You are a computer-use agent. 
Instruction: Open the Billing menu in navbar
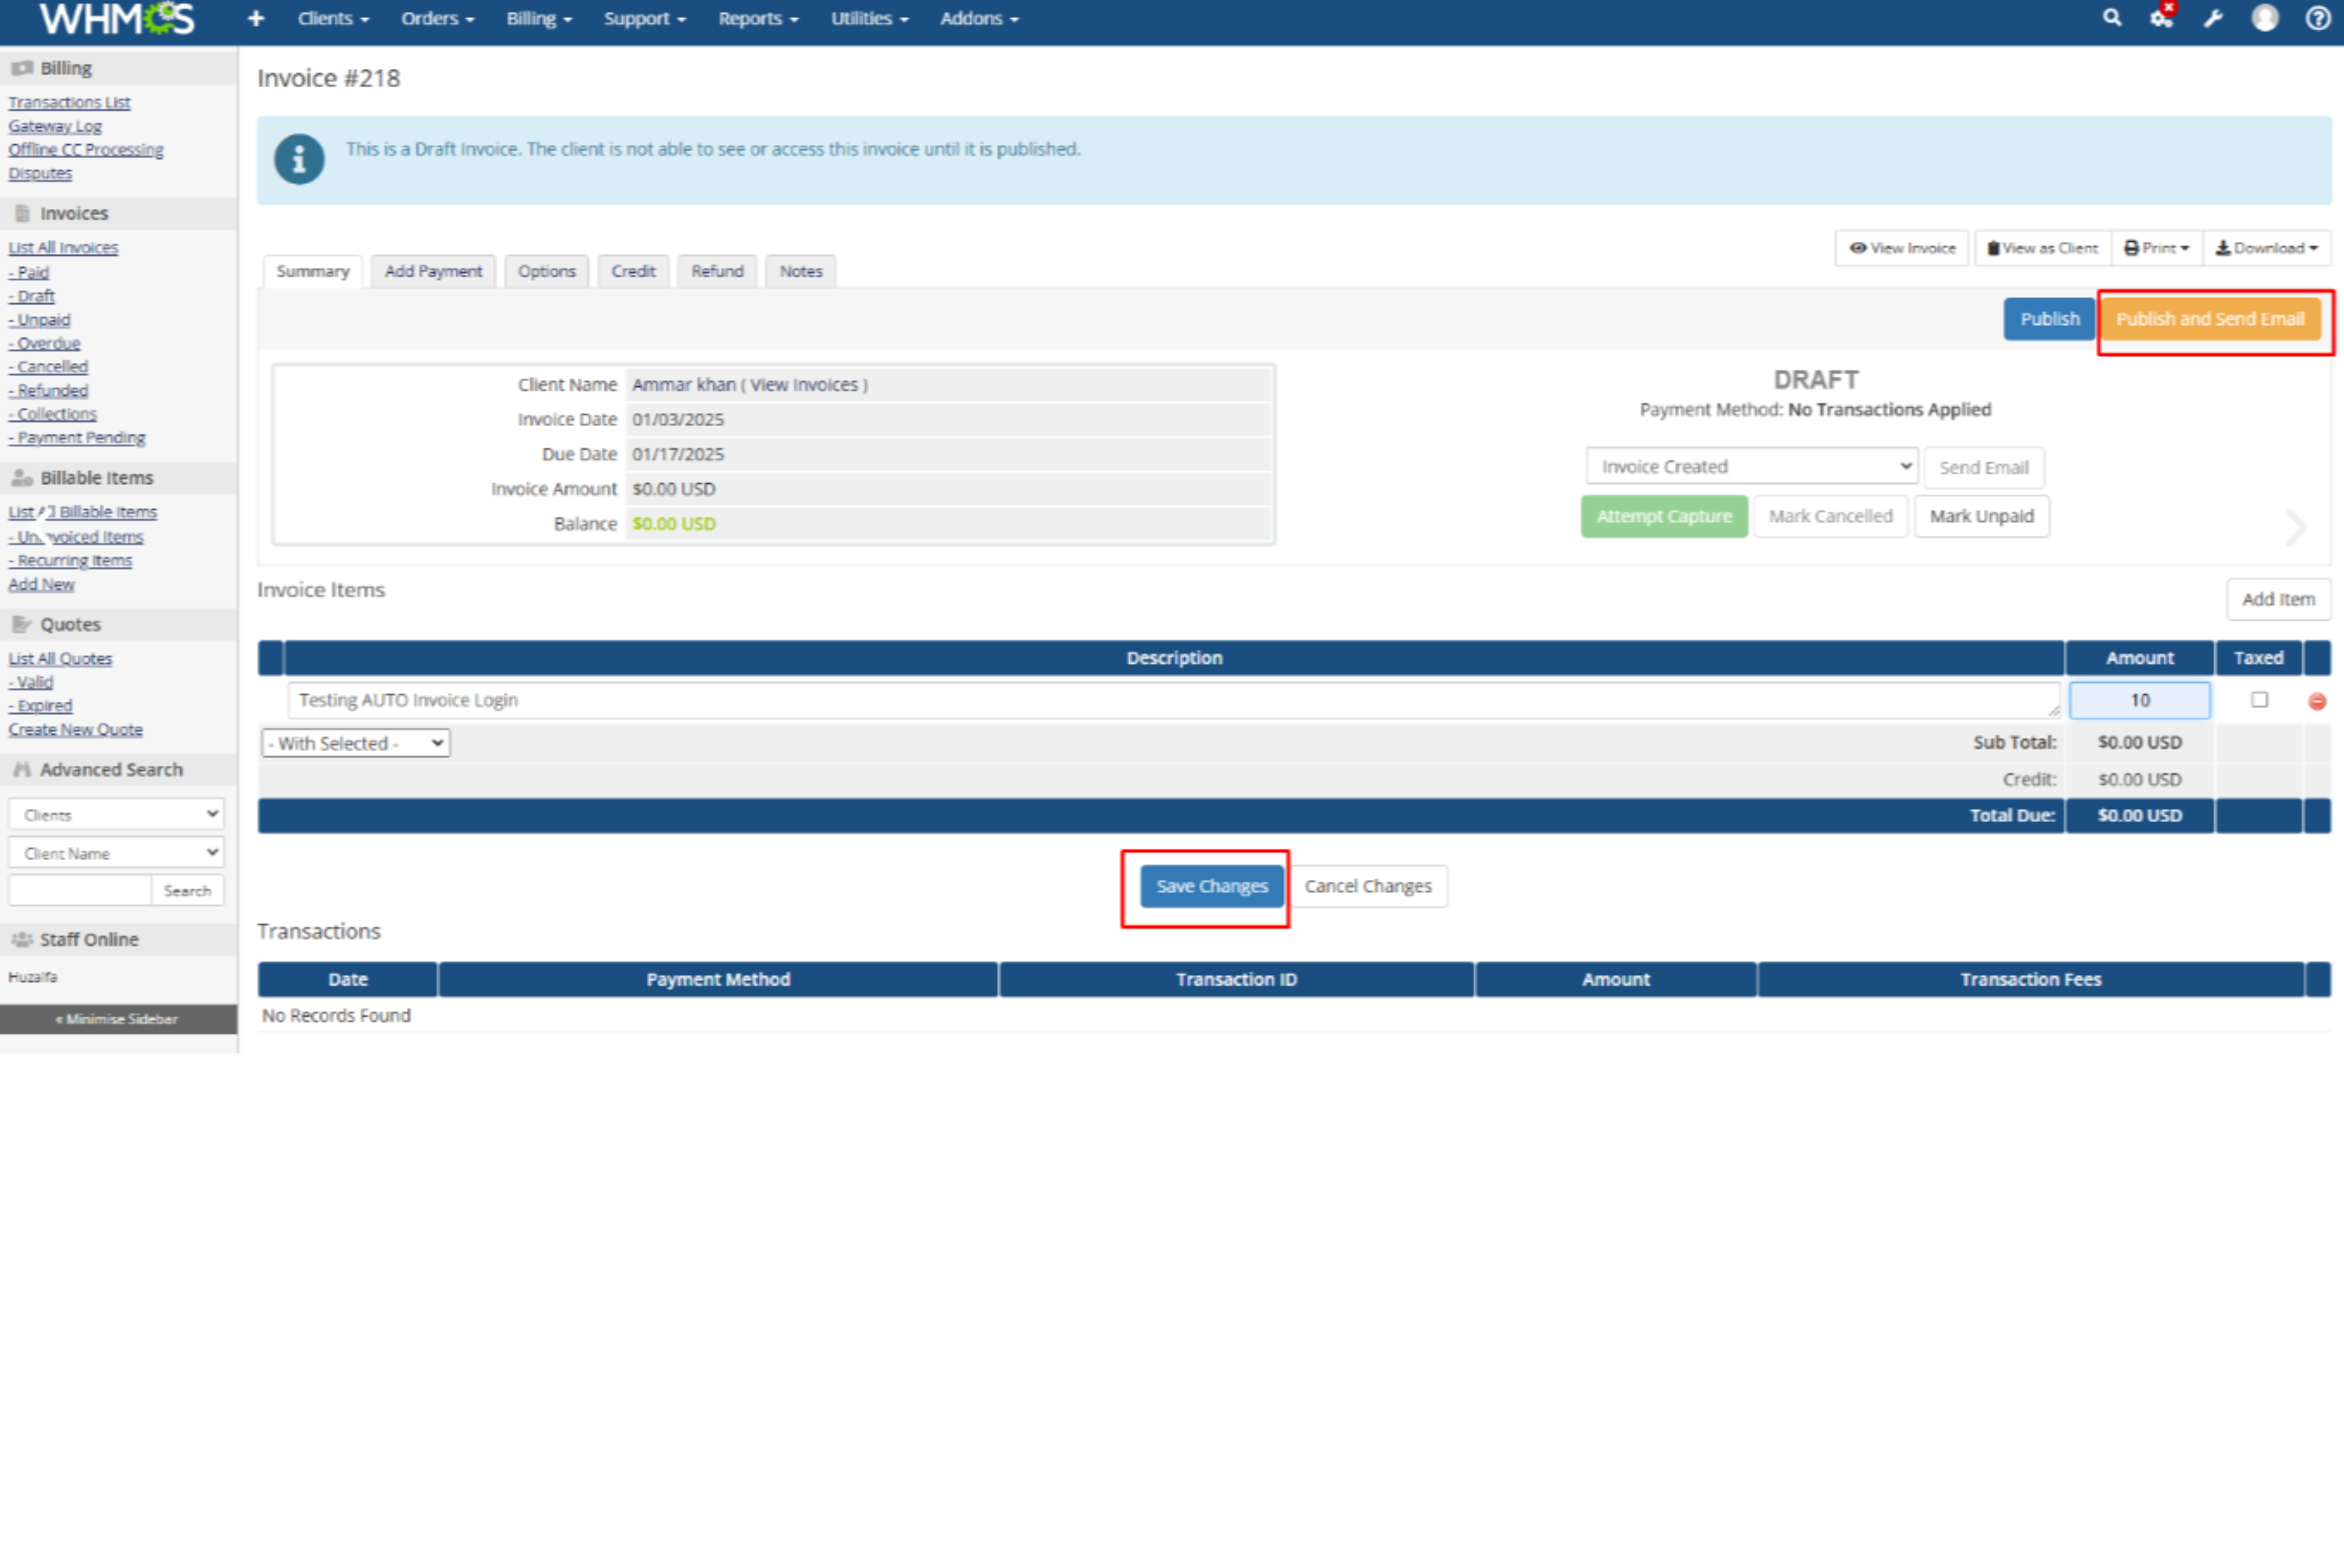538,18
